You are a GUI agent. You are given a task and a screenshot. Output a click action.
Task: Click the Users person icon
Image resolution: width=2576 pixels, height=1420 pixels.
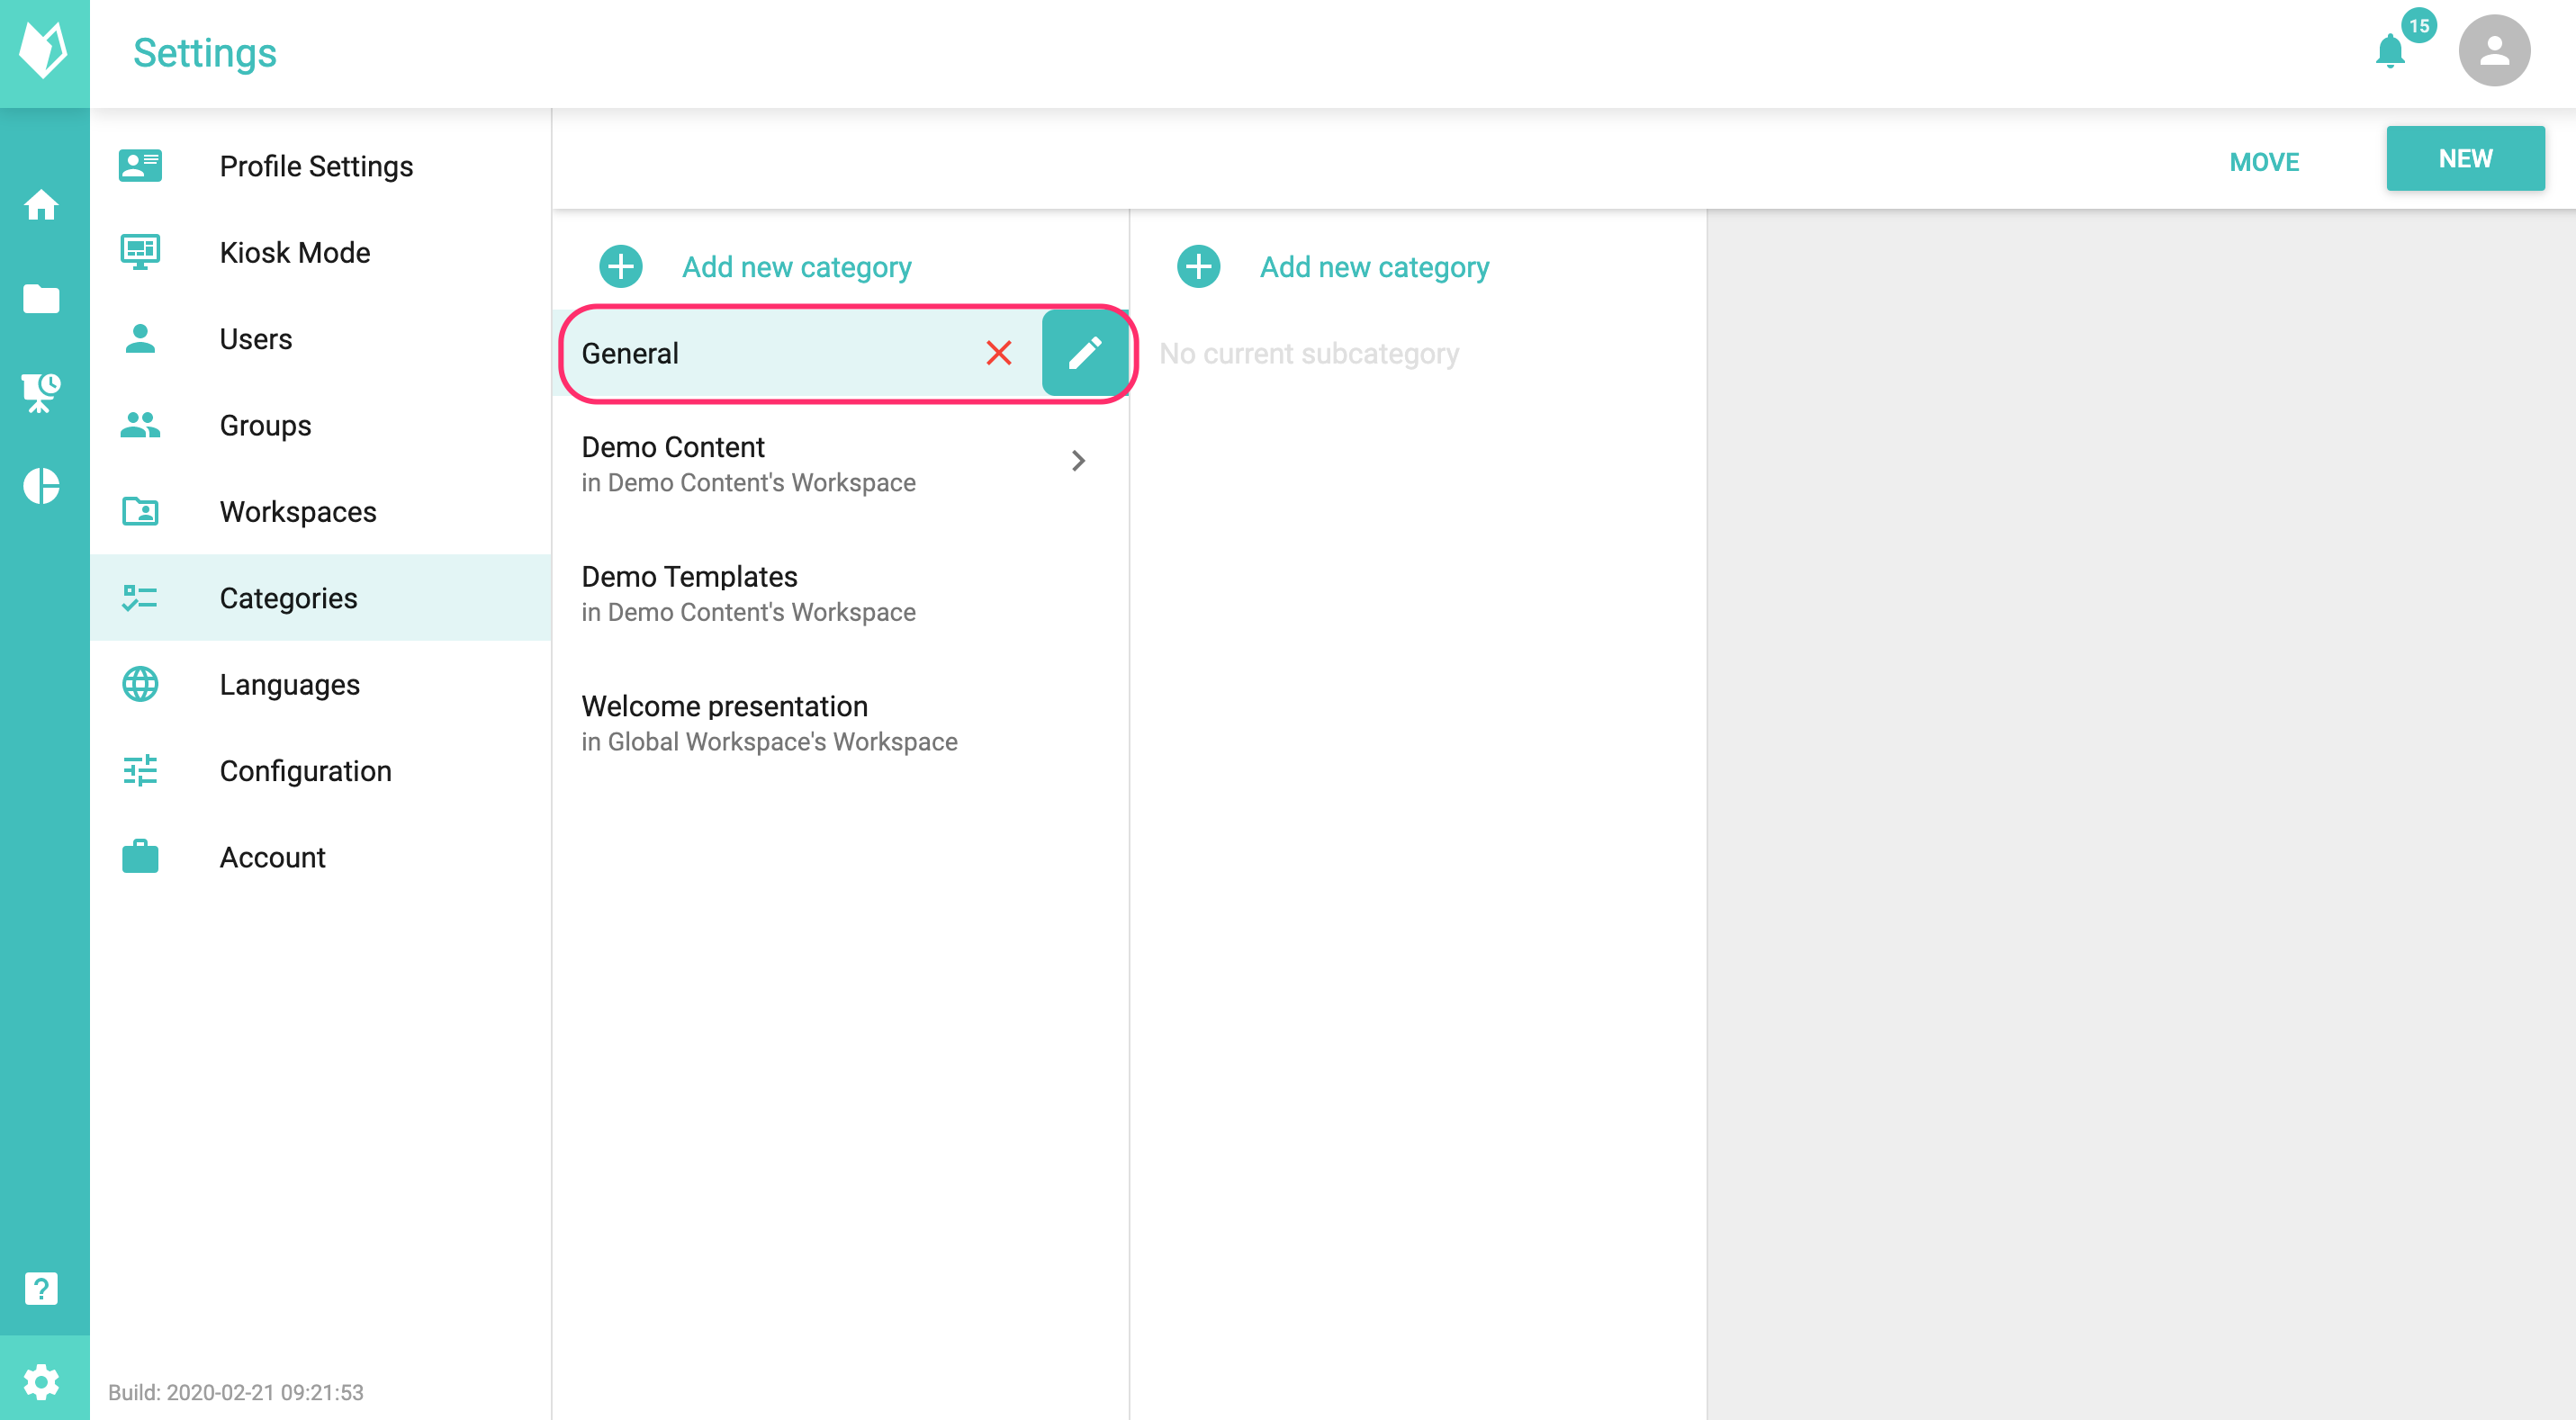tap(140, 338)
